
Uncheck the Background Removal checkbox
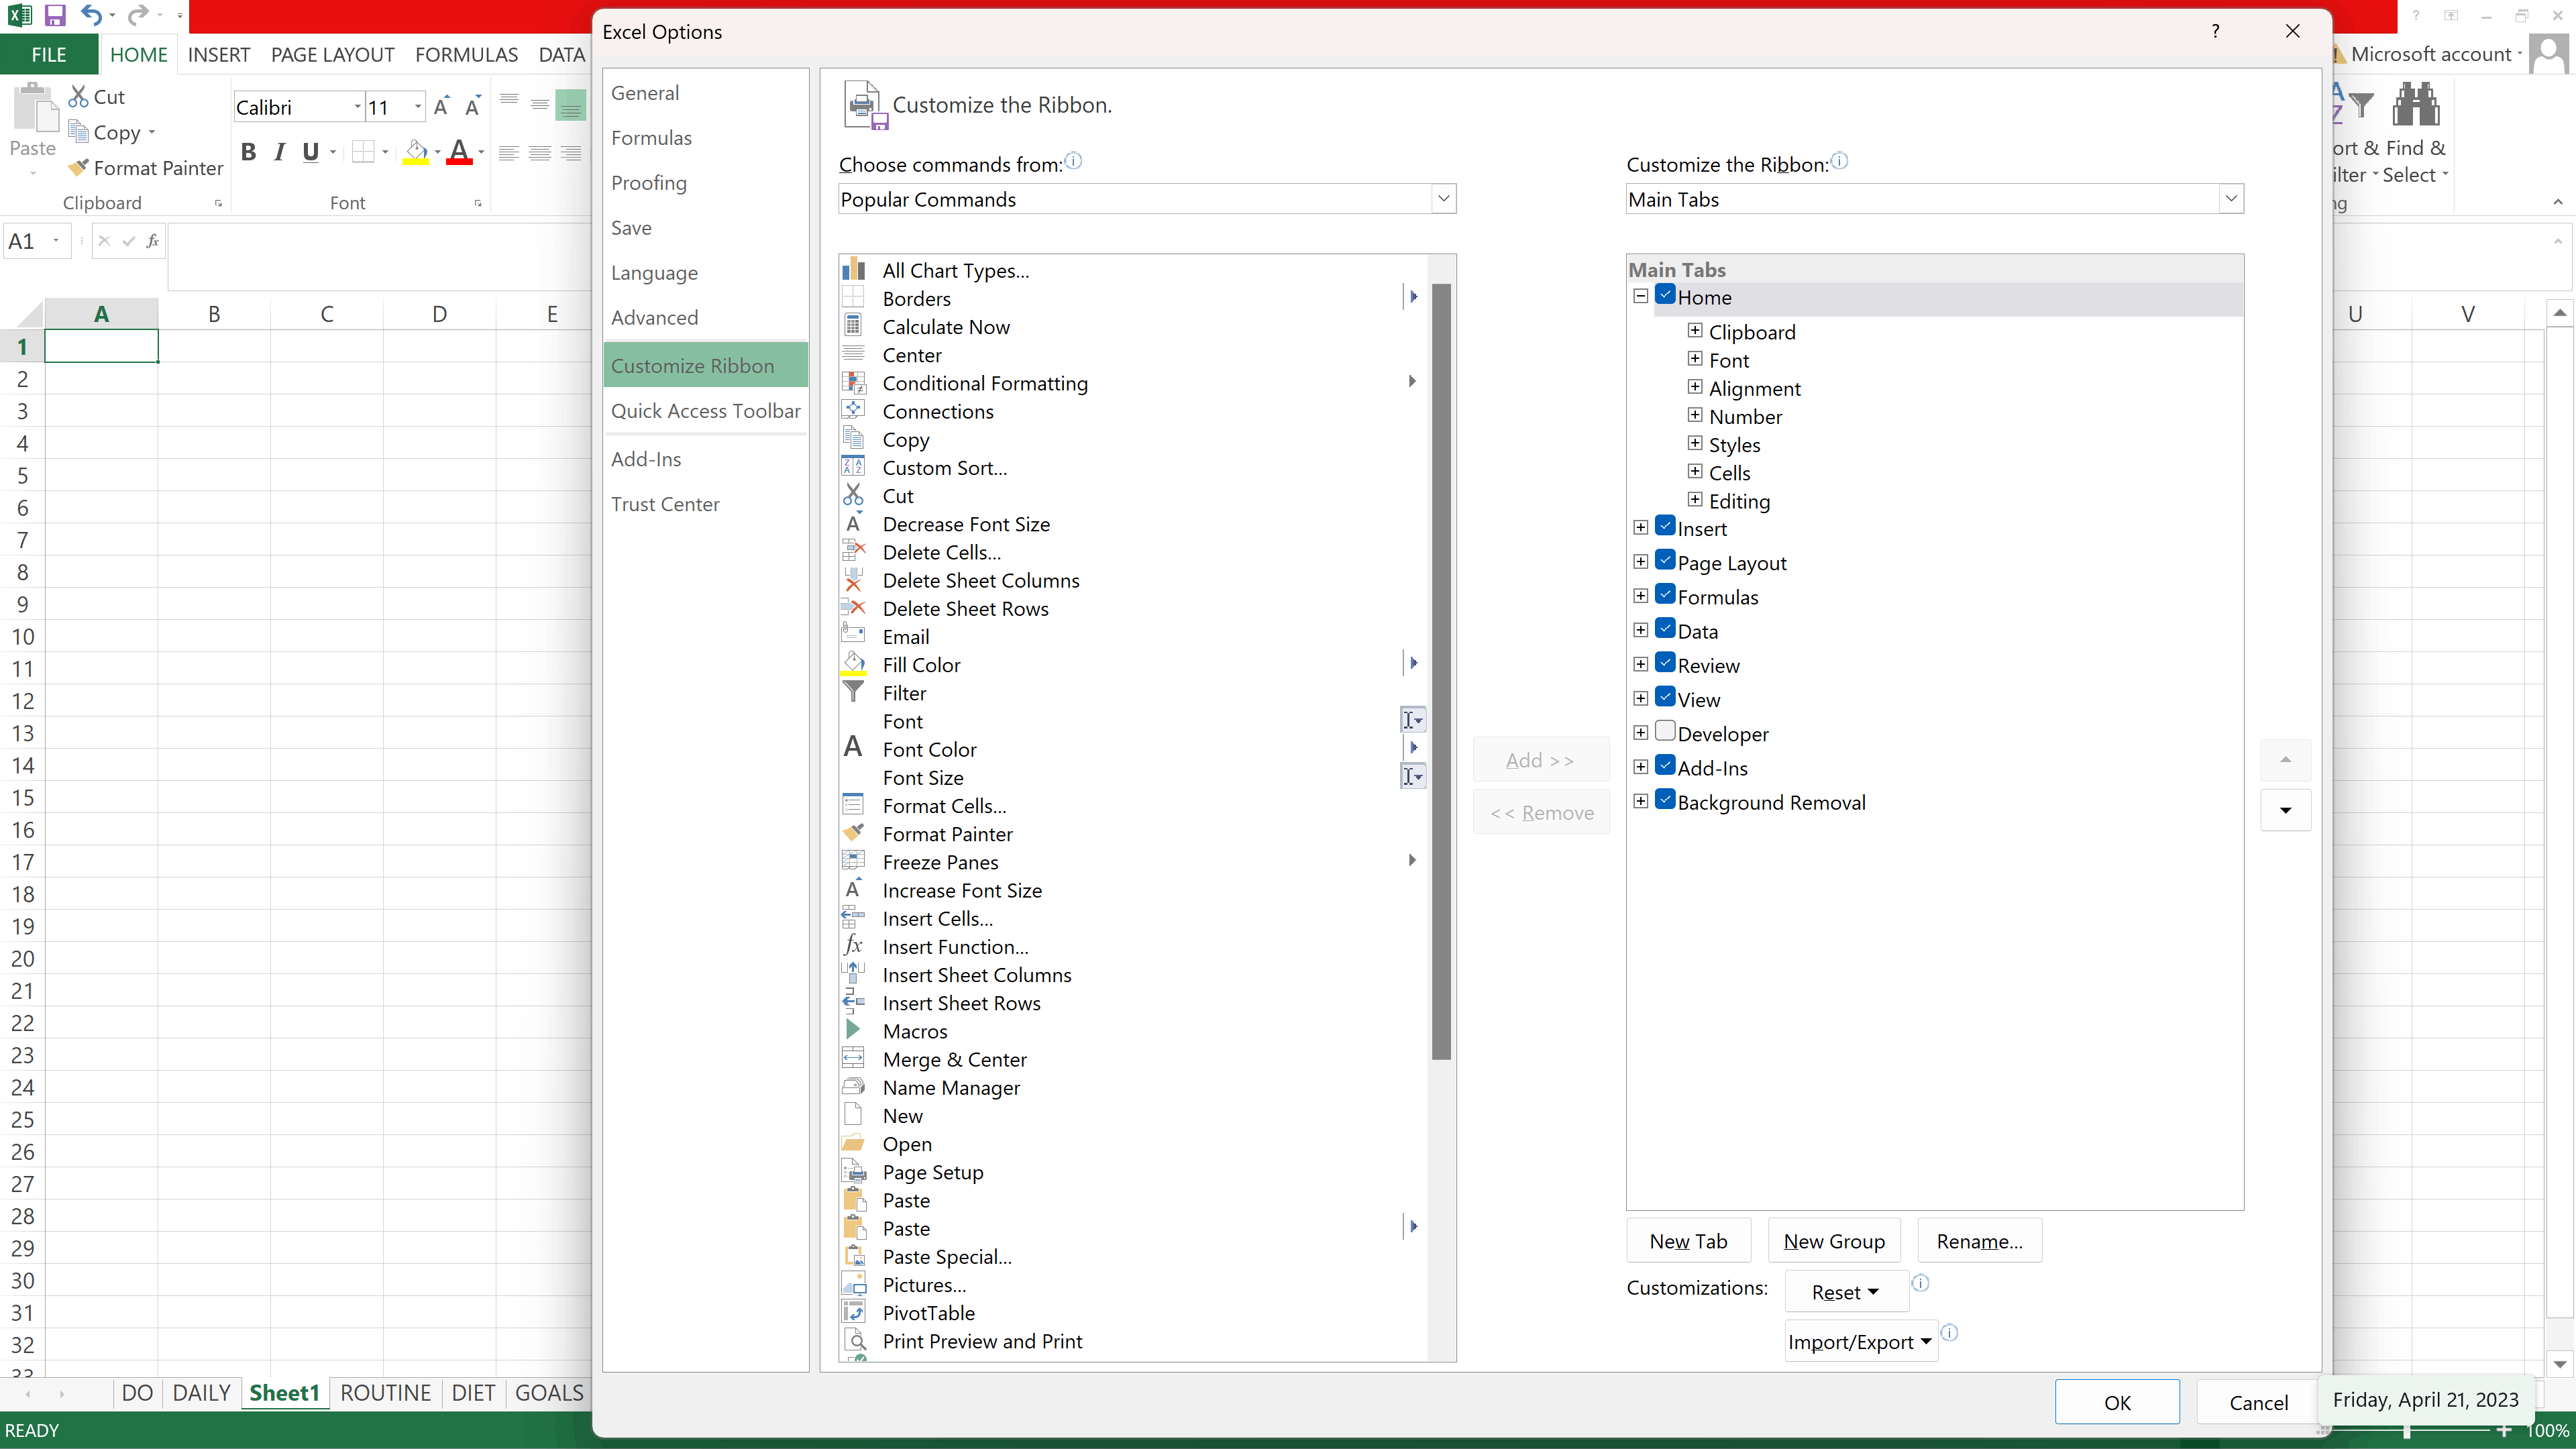[1665, 800]
